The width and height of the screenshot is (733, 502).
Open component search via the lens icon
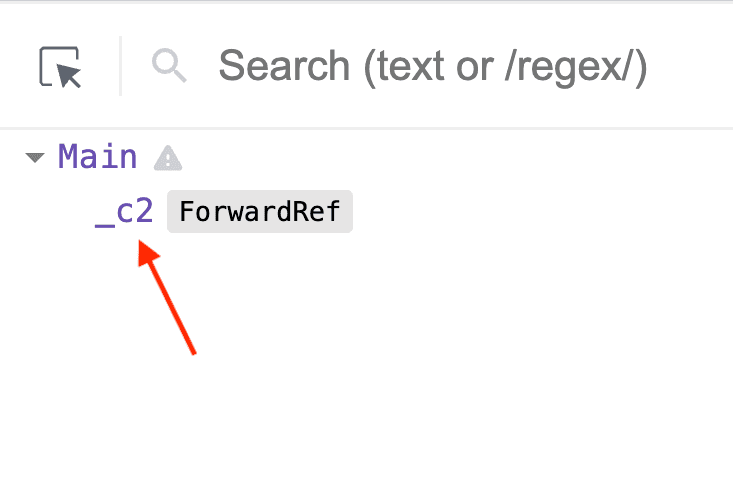coord(169,66)
